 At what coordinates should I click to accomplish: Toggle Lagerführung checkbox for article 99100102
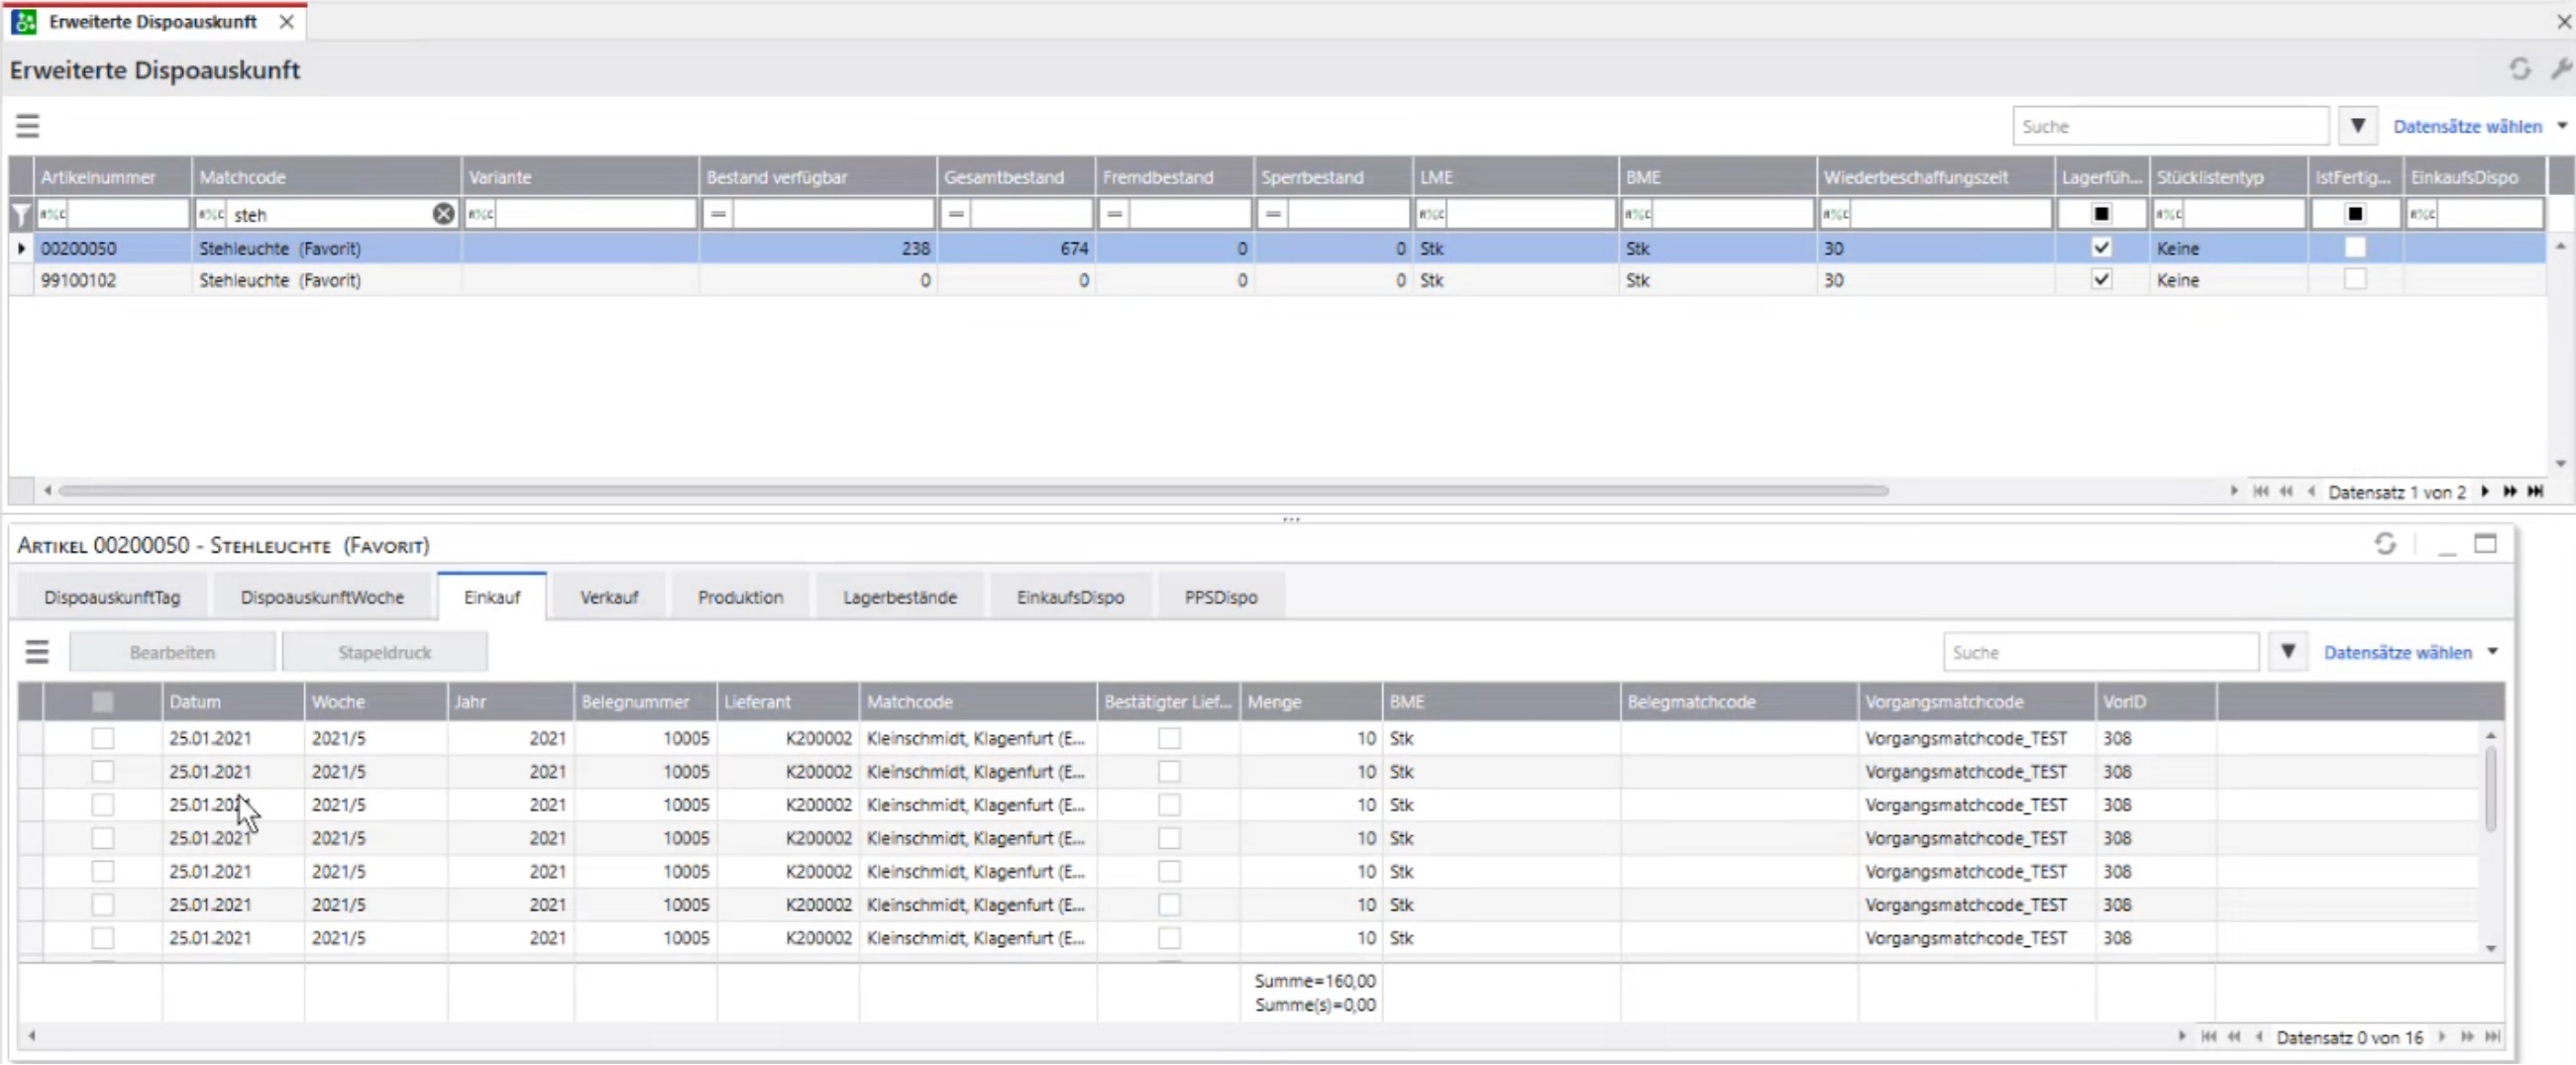coord(2101,280)
